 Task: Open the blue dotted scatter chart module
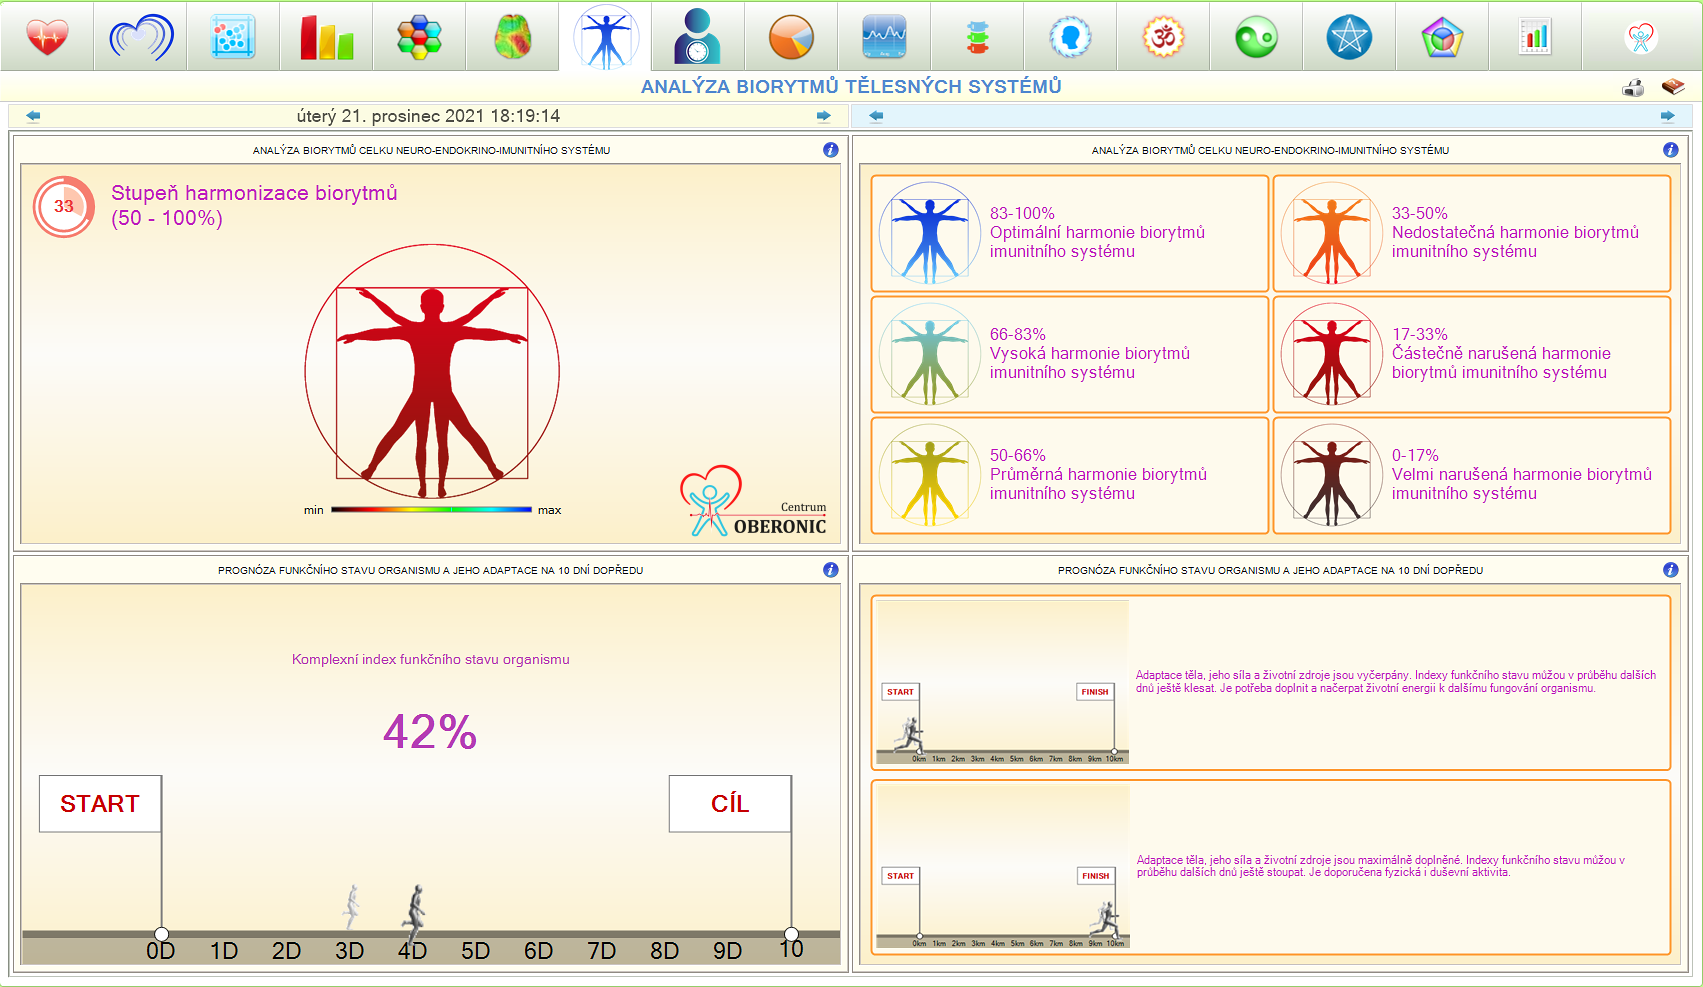233,37
